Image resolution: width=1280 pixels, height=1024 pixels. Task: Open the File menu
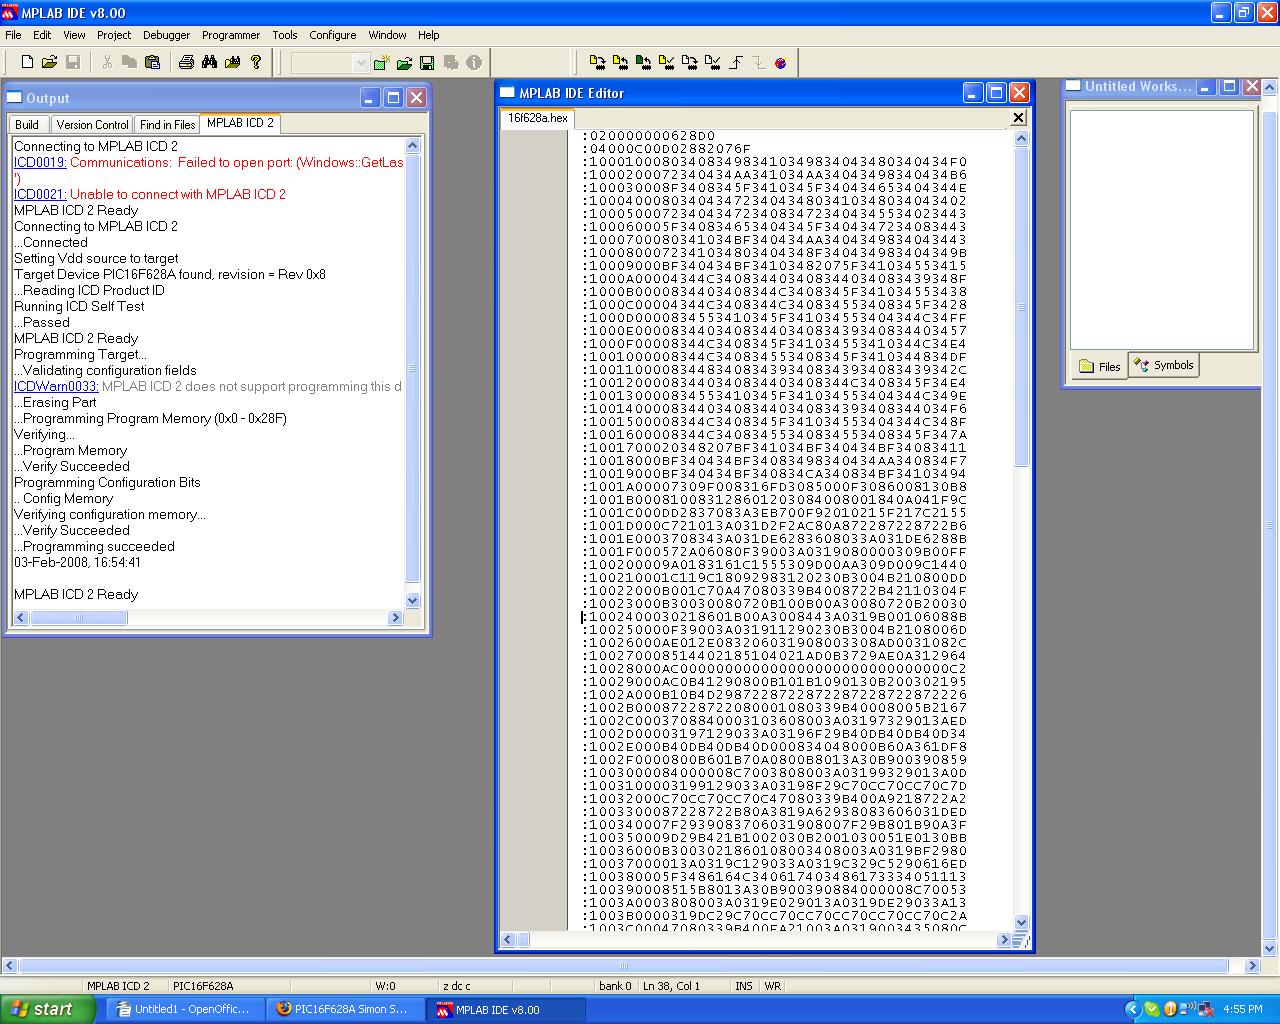click(13, 35)
